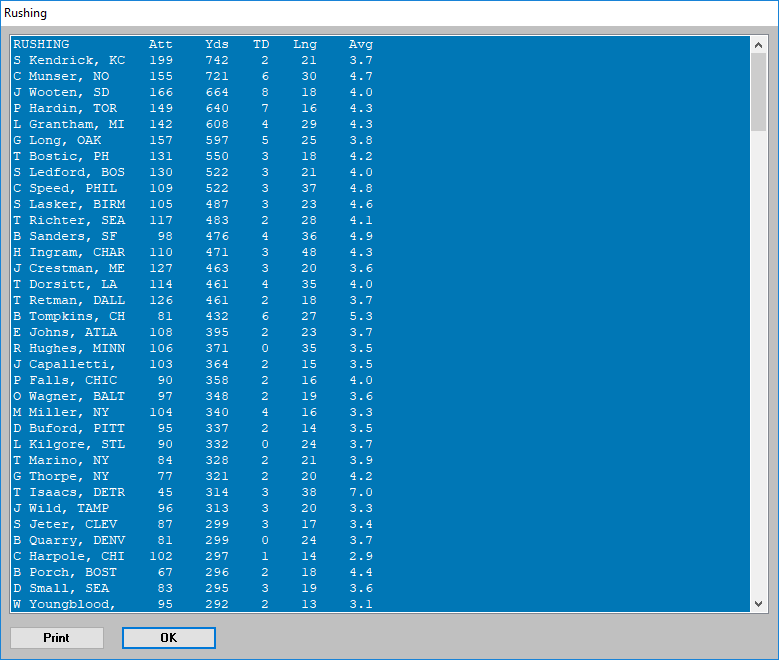Click the empty scrollbar track below the thumb
The image size is (779, 660).
point(759,380)
